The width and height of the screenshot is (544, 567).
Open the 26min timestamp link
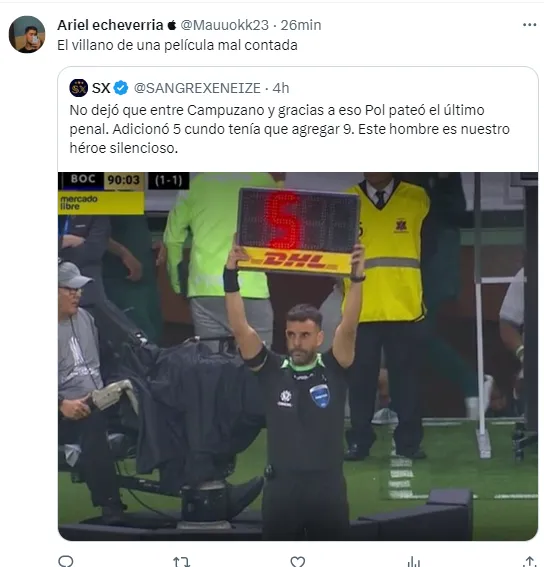(x=301, y=25)
